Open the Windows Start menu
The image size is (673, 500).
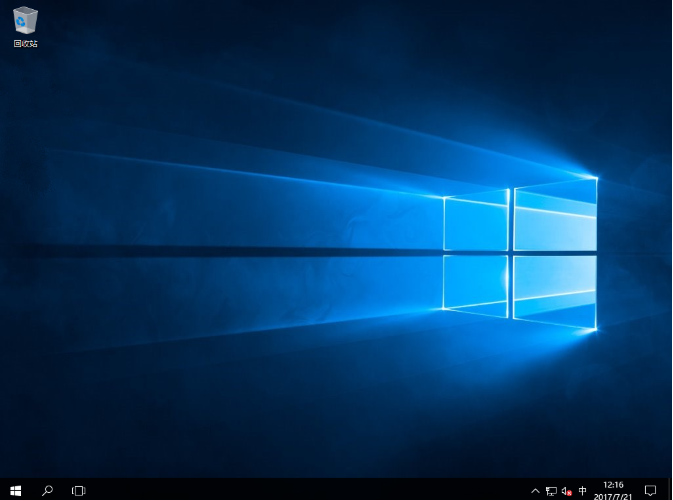coord(15,490)
